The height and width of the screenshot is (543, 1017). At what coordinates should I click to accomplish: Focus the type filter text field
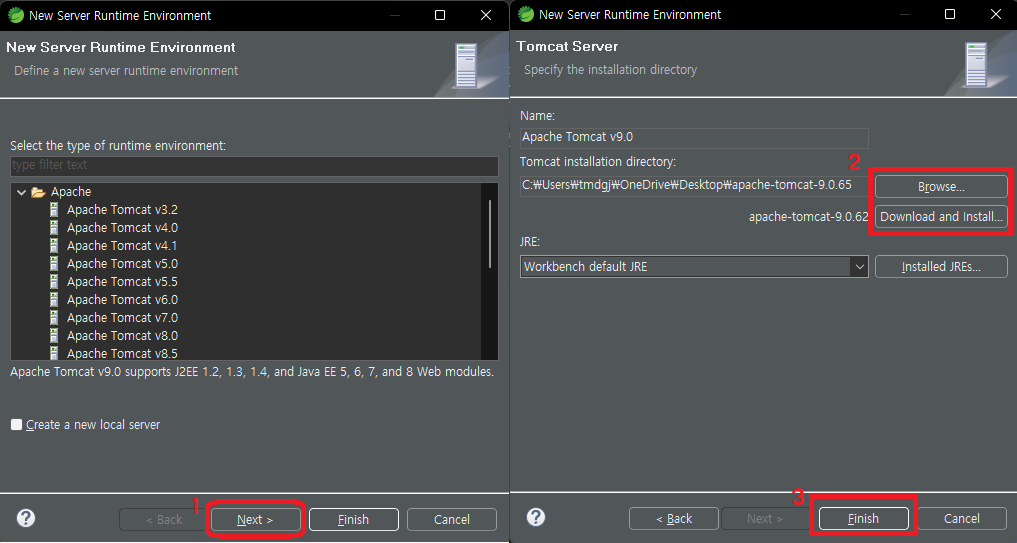click(254, 165)
